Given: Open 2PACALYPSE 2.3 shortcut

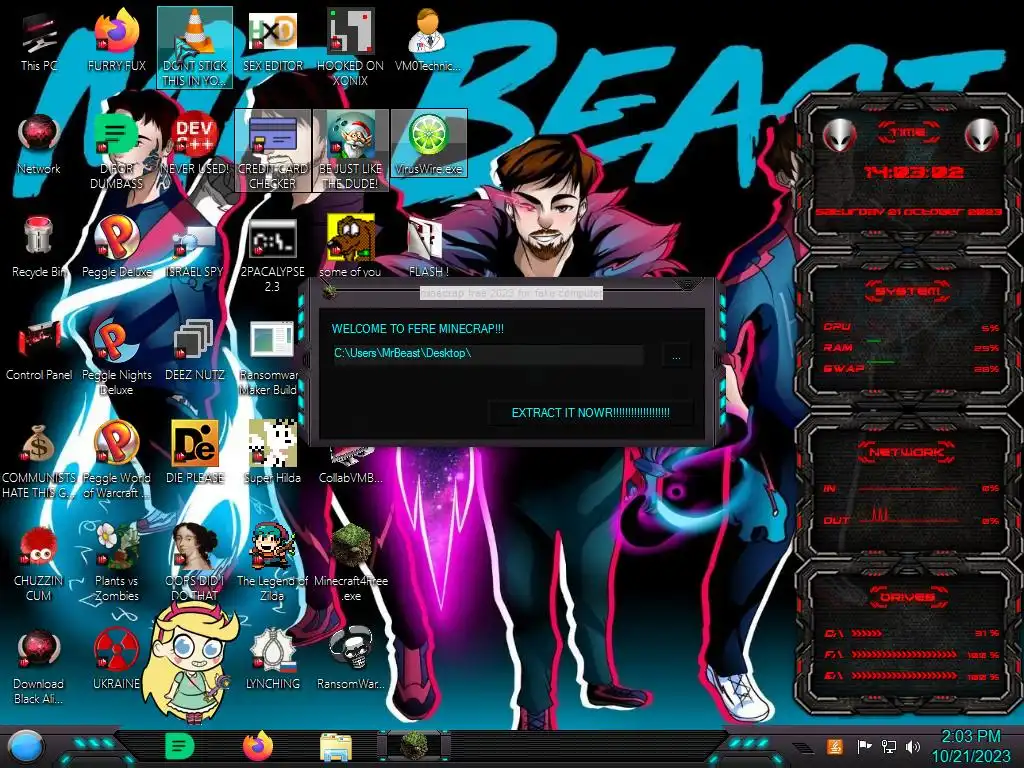Looking at the screenshot, I should (x=272, y=253).
